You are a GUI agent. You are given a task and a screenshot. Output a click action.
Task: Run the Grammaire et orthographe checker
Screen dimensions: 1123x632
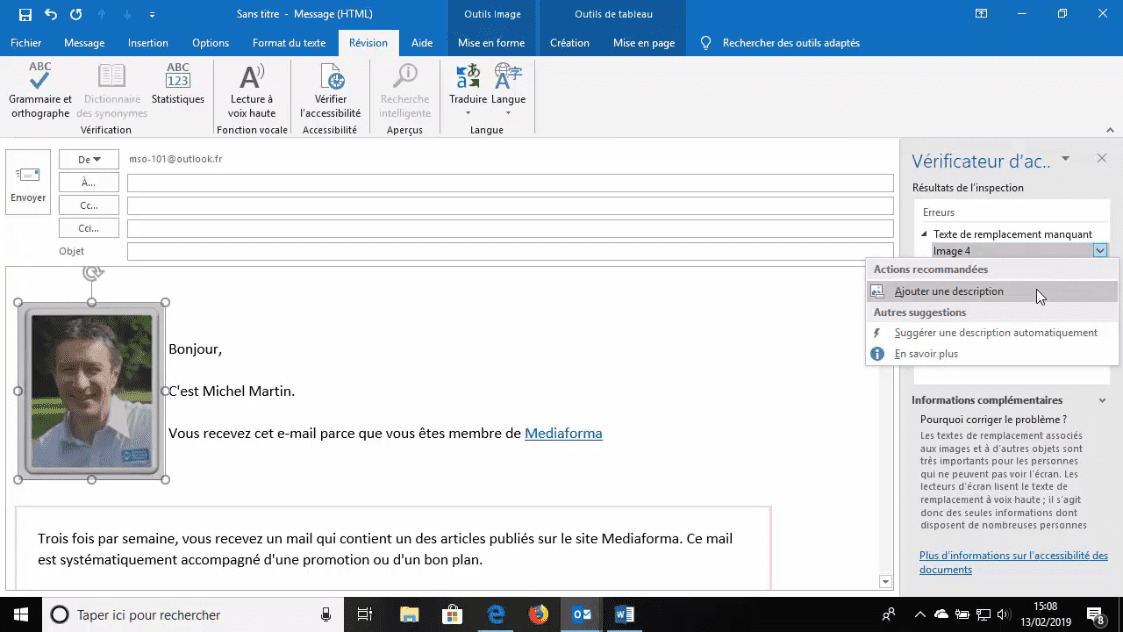39,89
